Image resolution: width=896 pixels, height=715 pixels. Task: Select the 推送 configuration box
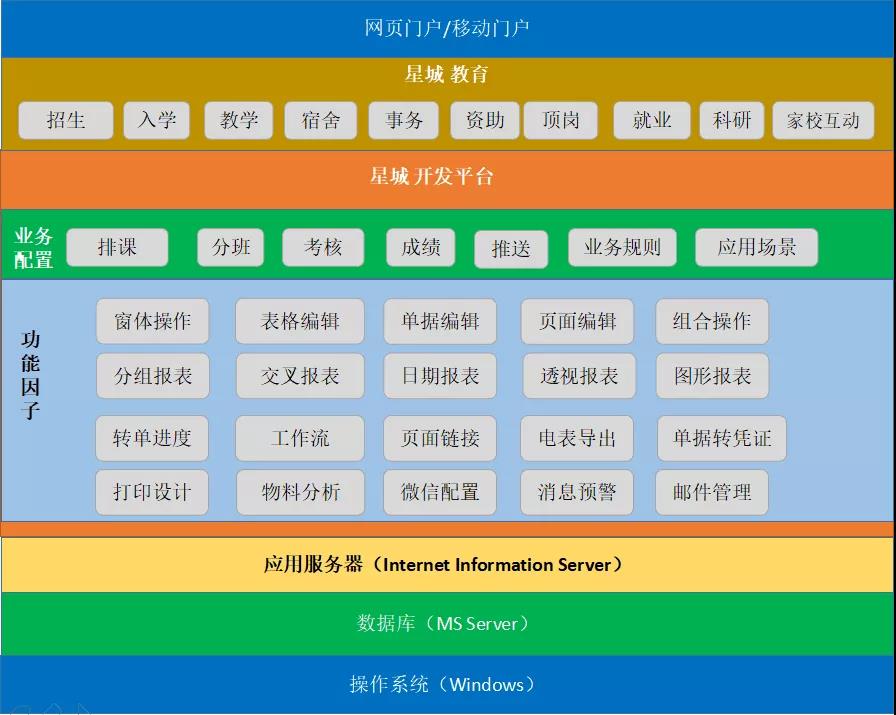point(511,249)
